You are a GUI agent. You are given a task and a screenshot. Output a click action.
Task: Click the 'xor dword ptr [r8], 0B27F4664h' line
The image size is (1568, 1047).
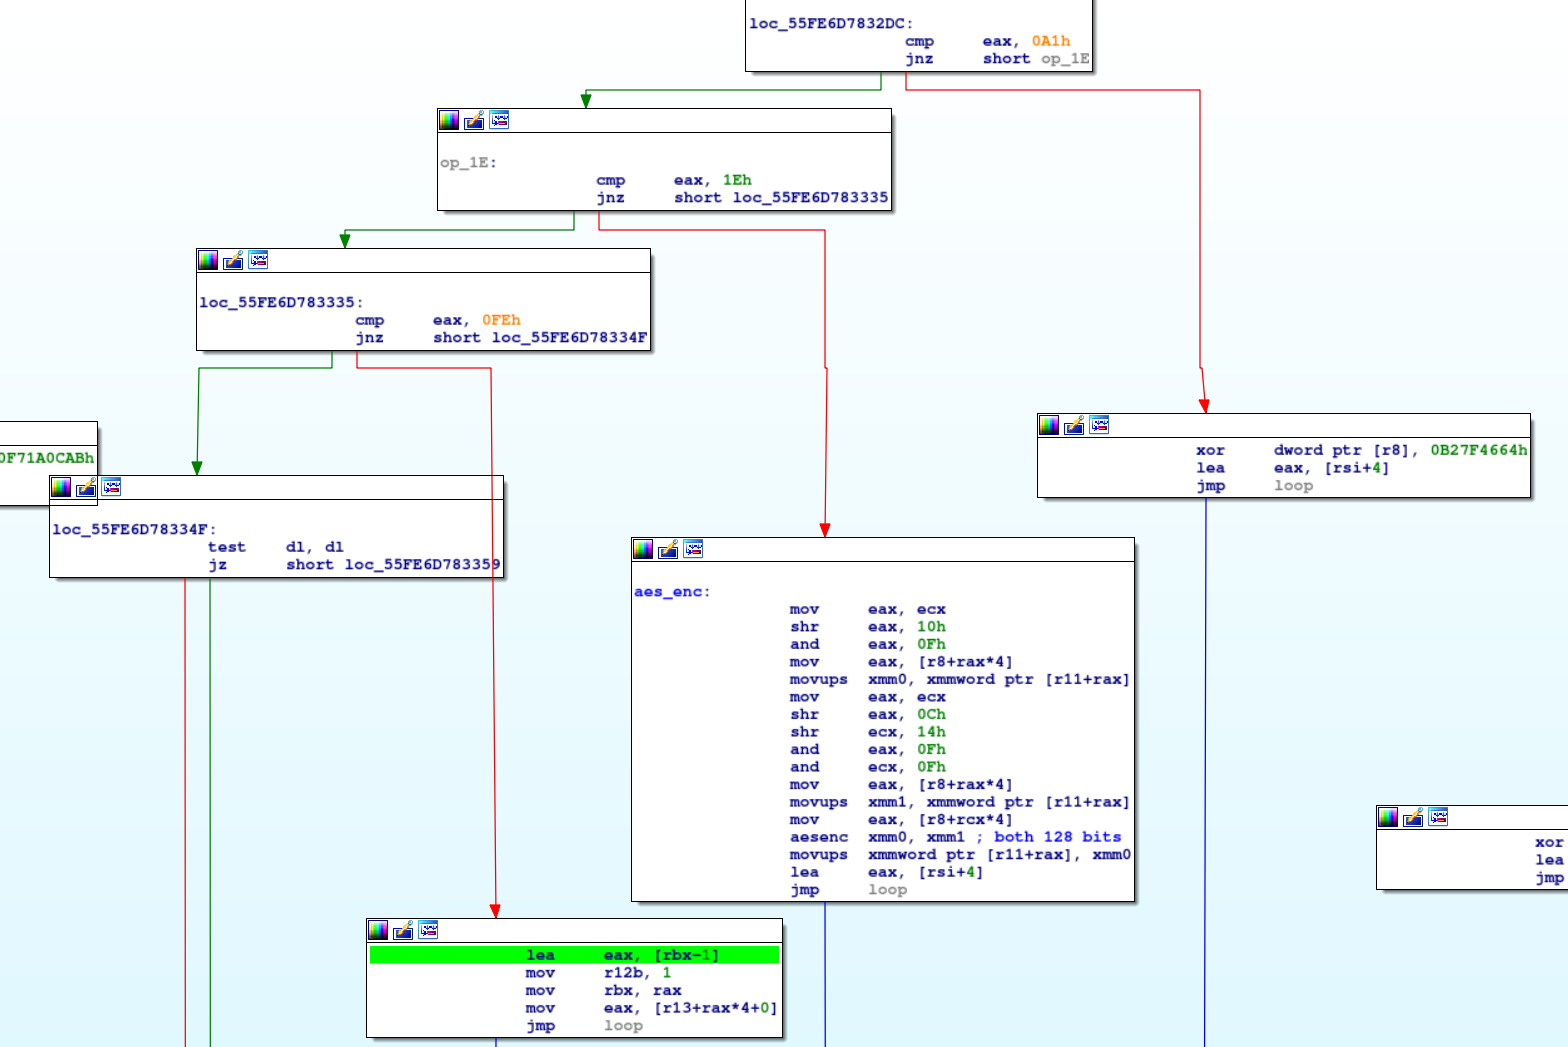click(x=1362, y=450)
